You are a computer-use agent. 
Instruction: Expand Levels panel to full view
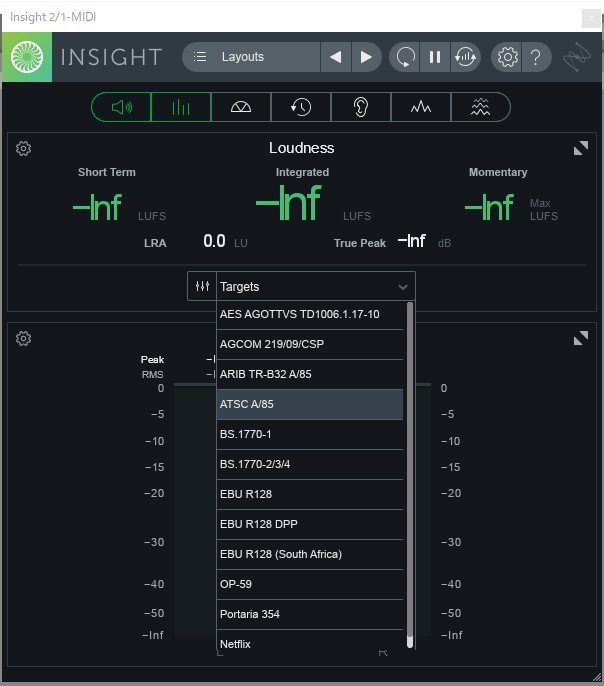[581, 338]
